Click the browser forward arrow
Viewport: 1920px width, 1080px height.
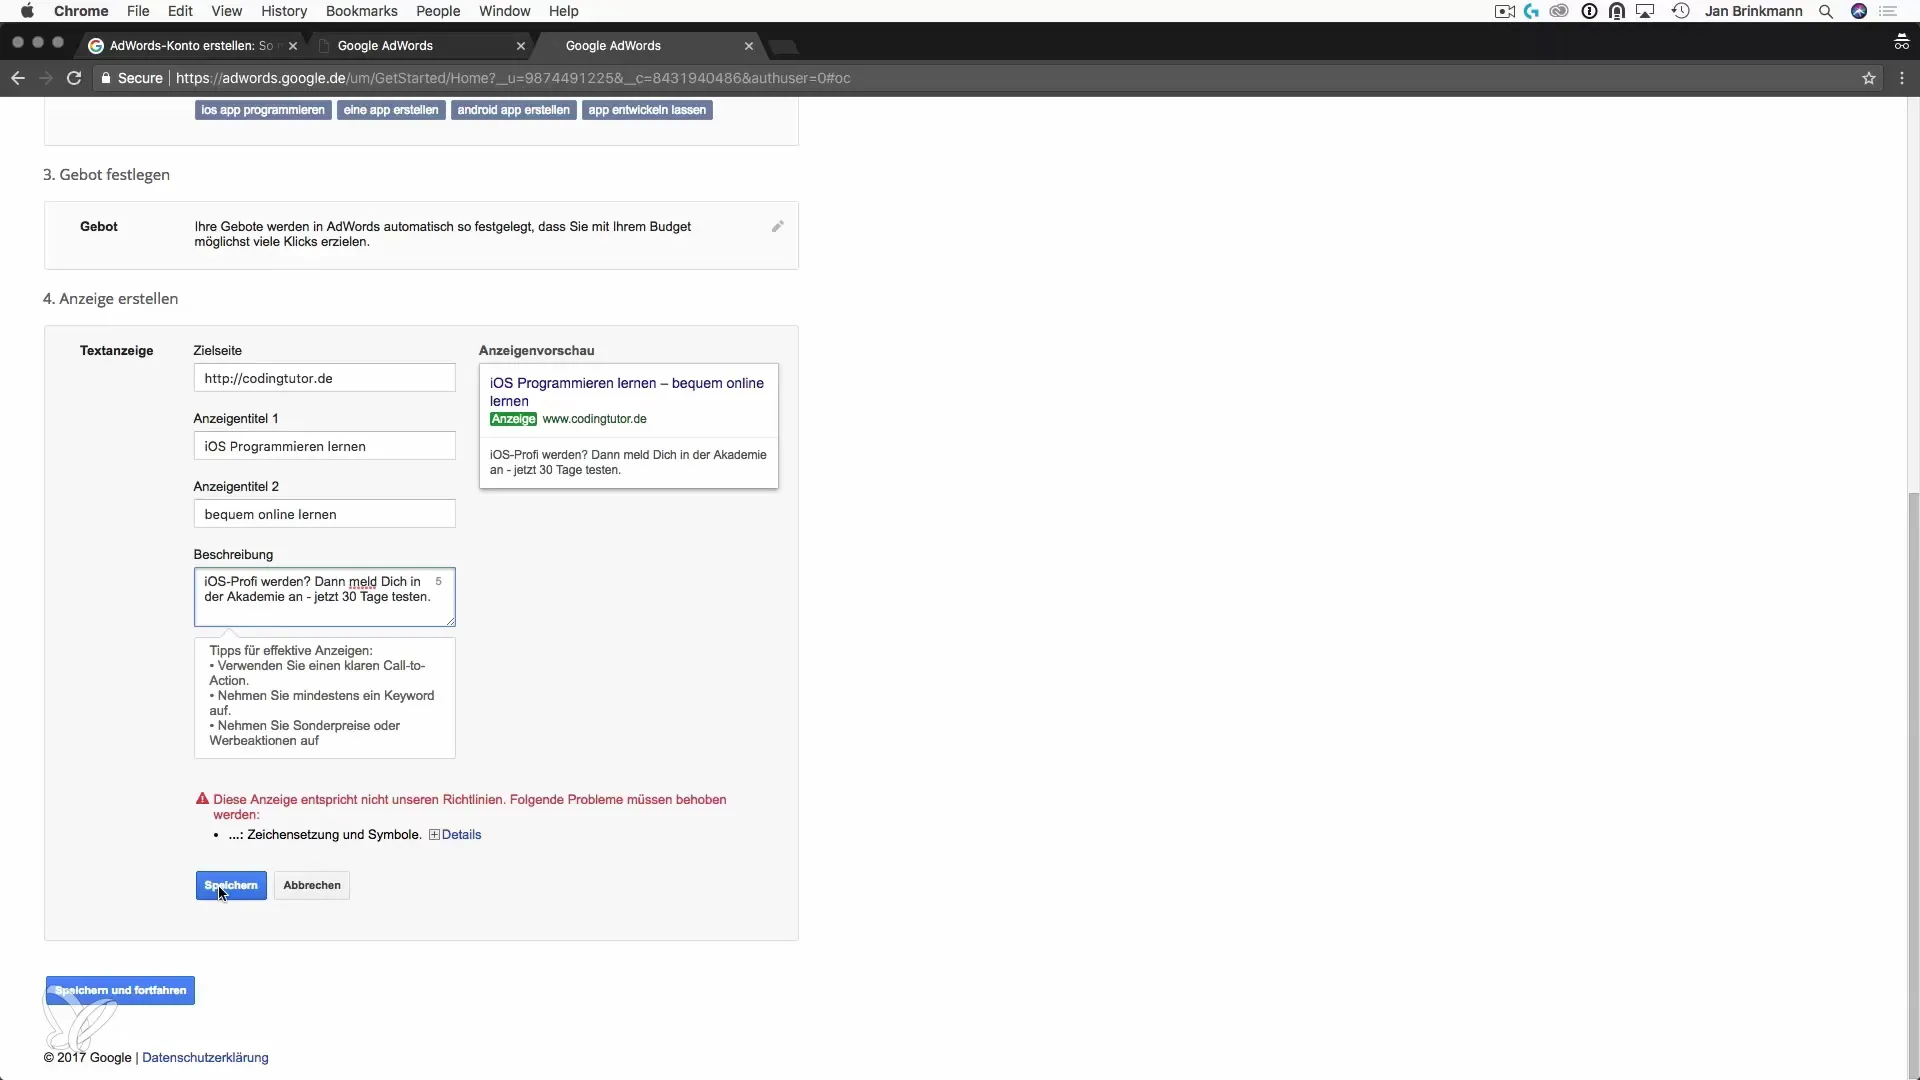tap(46, 78)
